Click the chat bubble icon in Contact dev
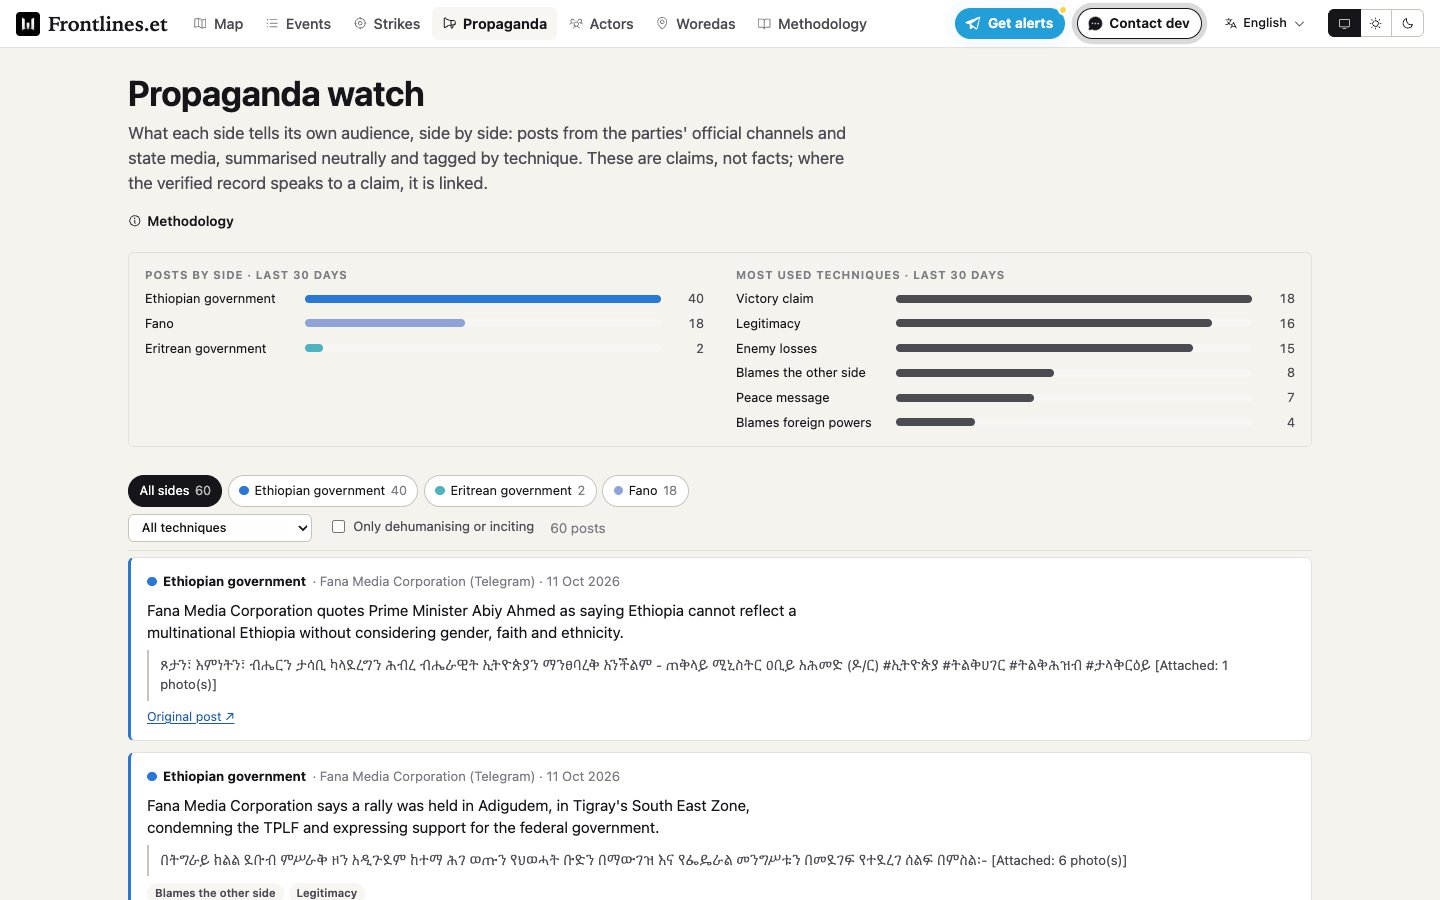1440x900 pixels. [x=1096, y=23]
